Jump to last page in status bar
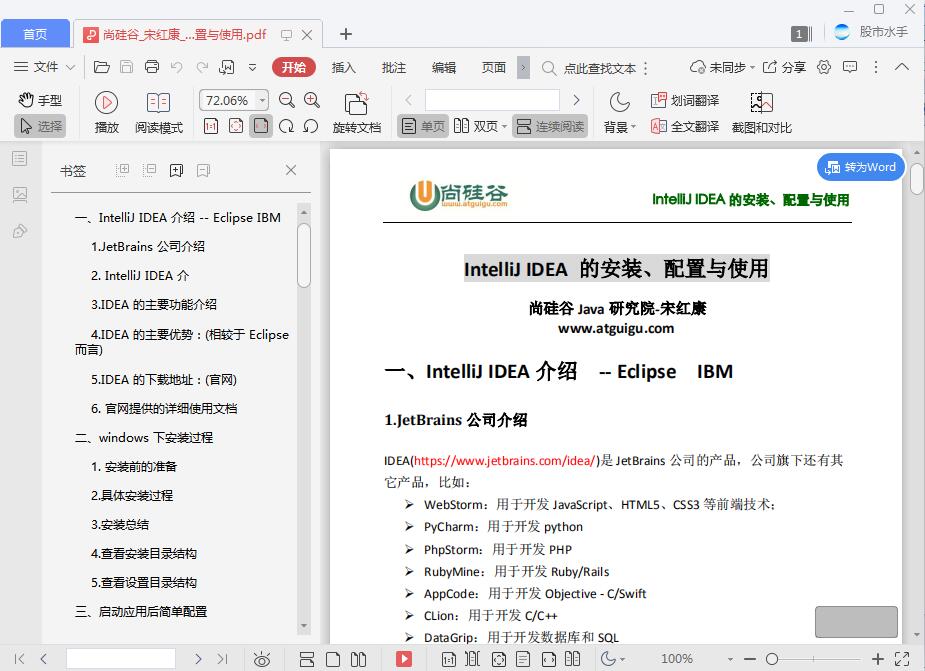The width and height of the screenshot is (925, 671). (x=222, y=659)
